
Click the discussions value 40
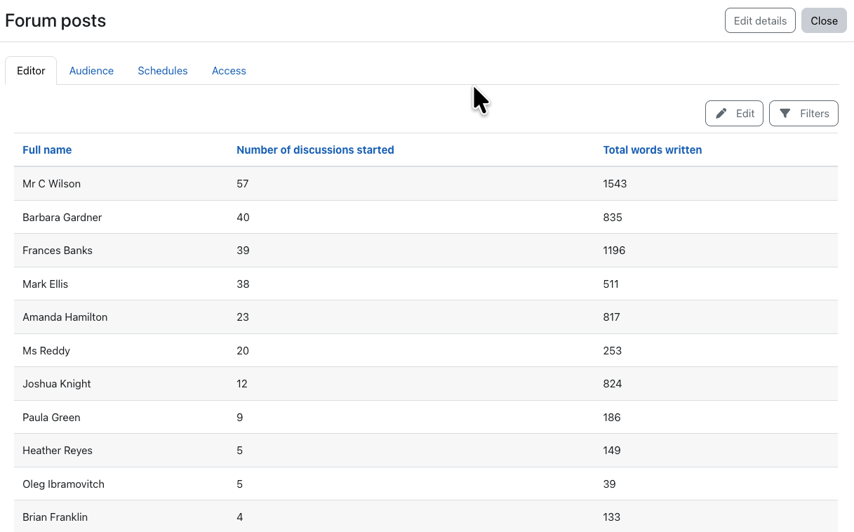click(243, 217)
